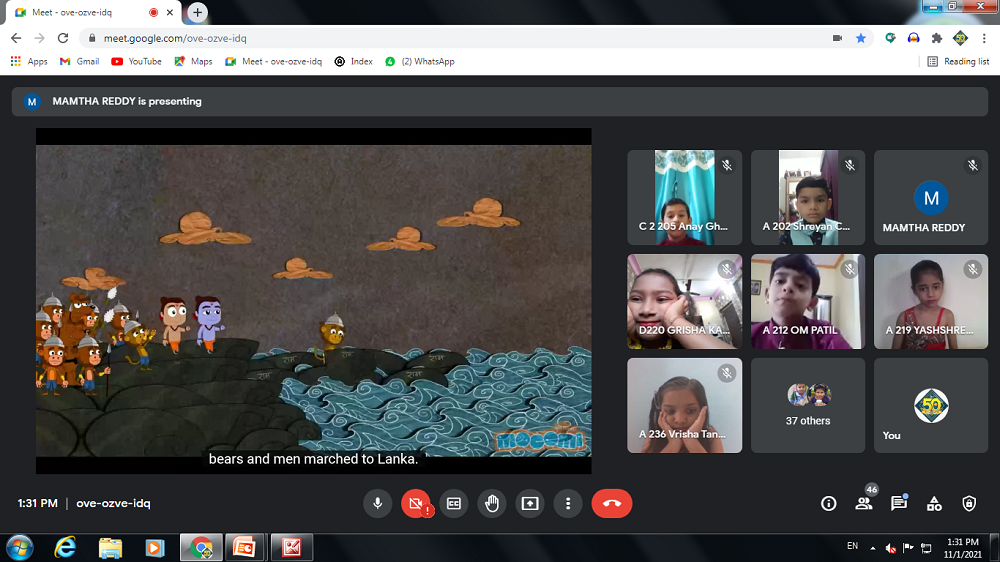Toggle closed captions
This screenshot has width=1000, height=562.
(454, 504)
